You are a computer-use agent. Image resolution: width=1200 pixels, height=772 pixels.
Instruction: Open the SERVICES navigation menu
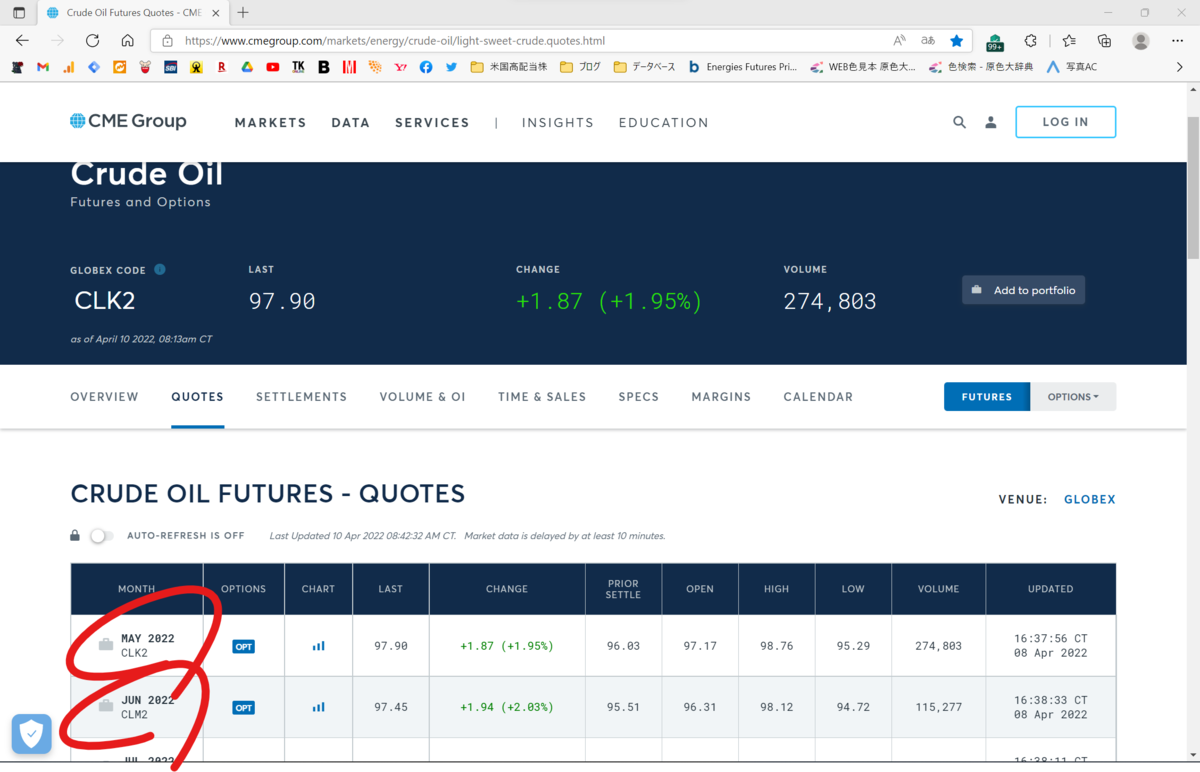[x=432, y=122]
